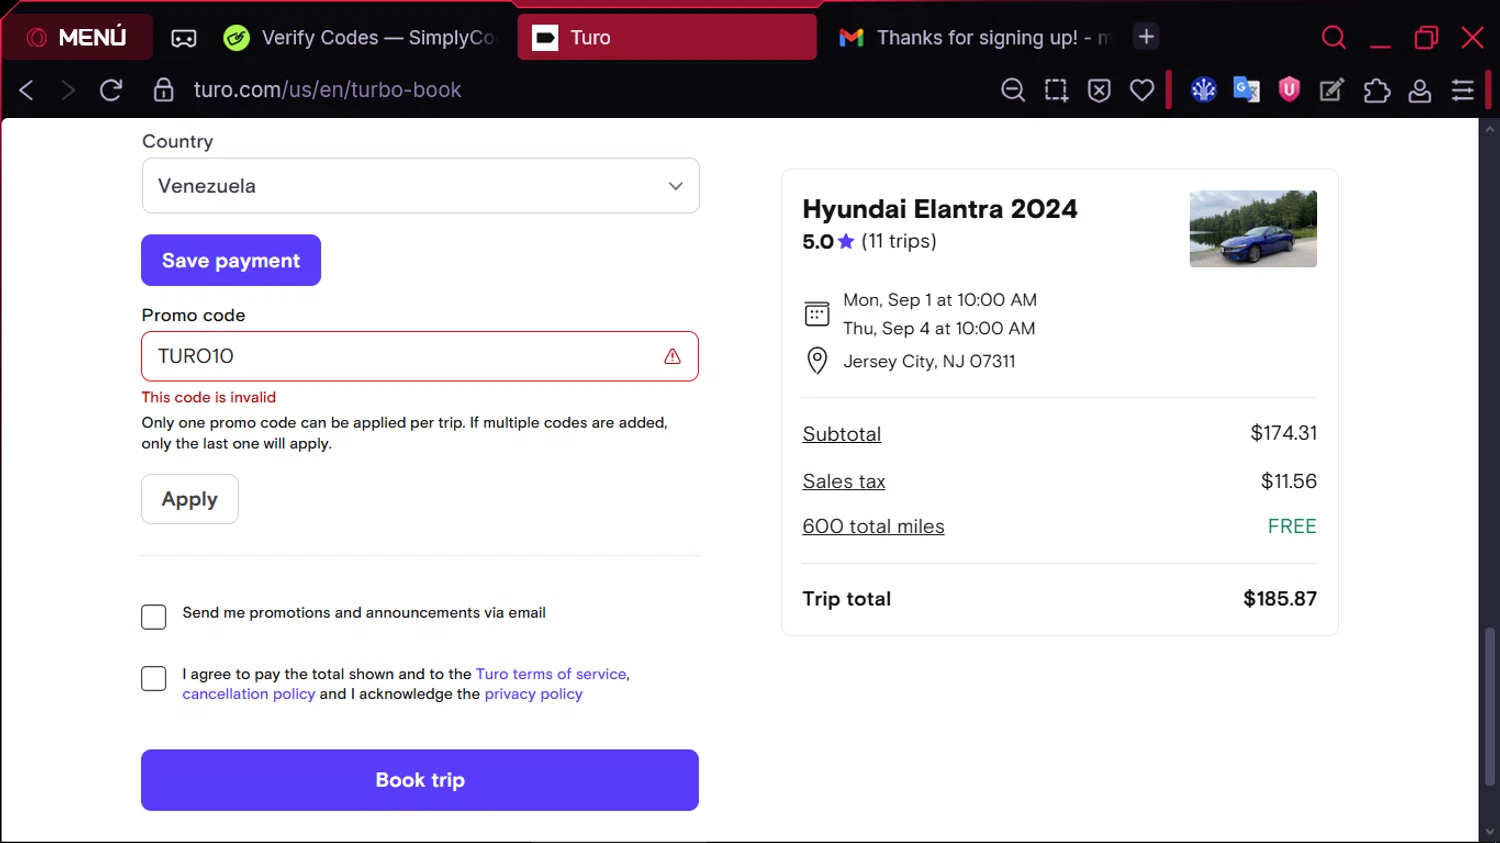This screenshot has width=1500, height=843.
Task: Switch to Gmail Thanks for signing up tab
Action: tap(975, 38)
